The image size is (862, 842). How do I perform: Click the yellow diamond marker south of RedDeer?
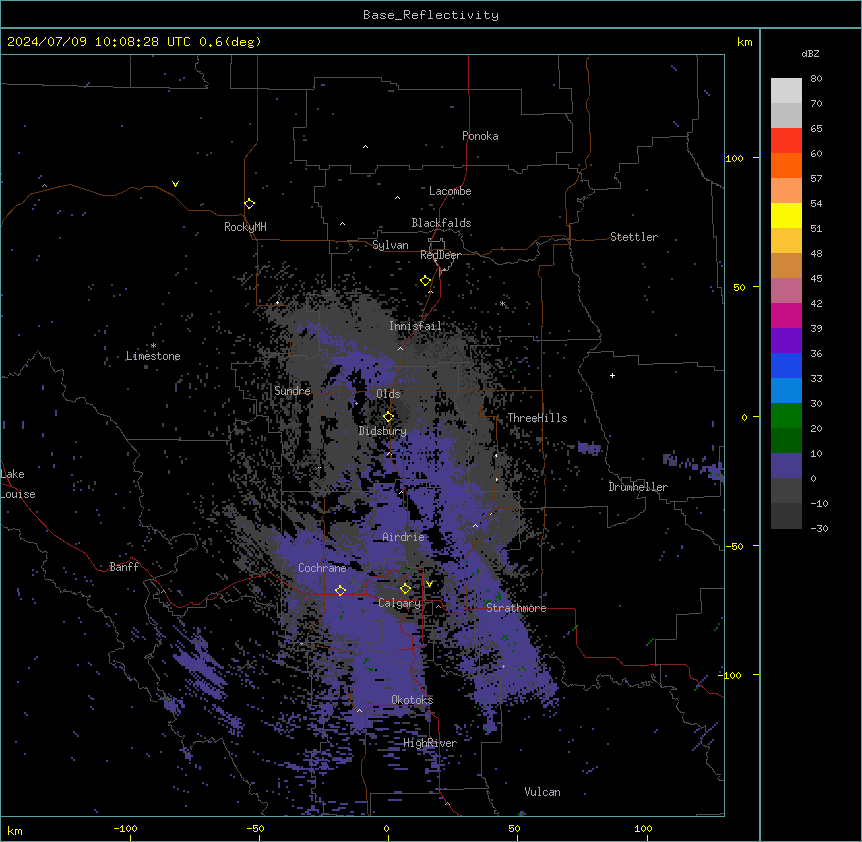click(x=426, y=281)
